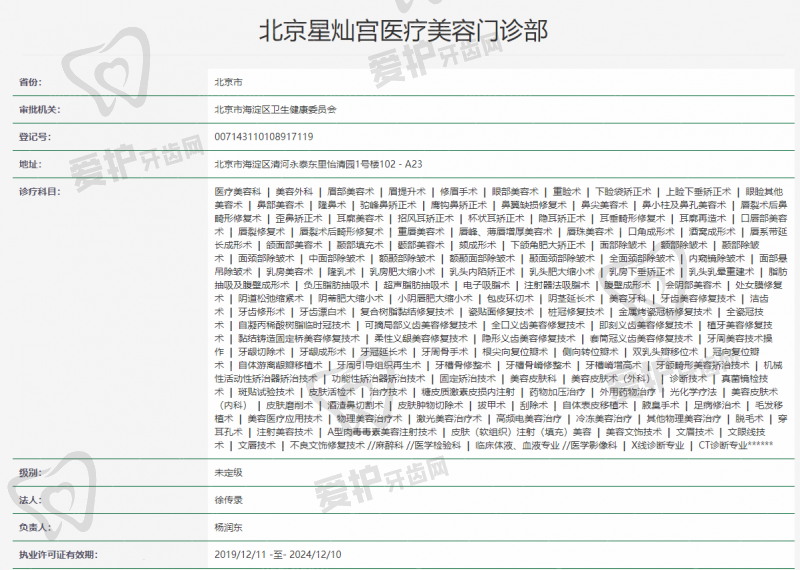This screenshot has height=570, width=800.
Task: Click the 负责人 row label
Action: pos(35,525)
